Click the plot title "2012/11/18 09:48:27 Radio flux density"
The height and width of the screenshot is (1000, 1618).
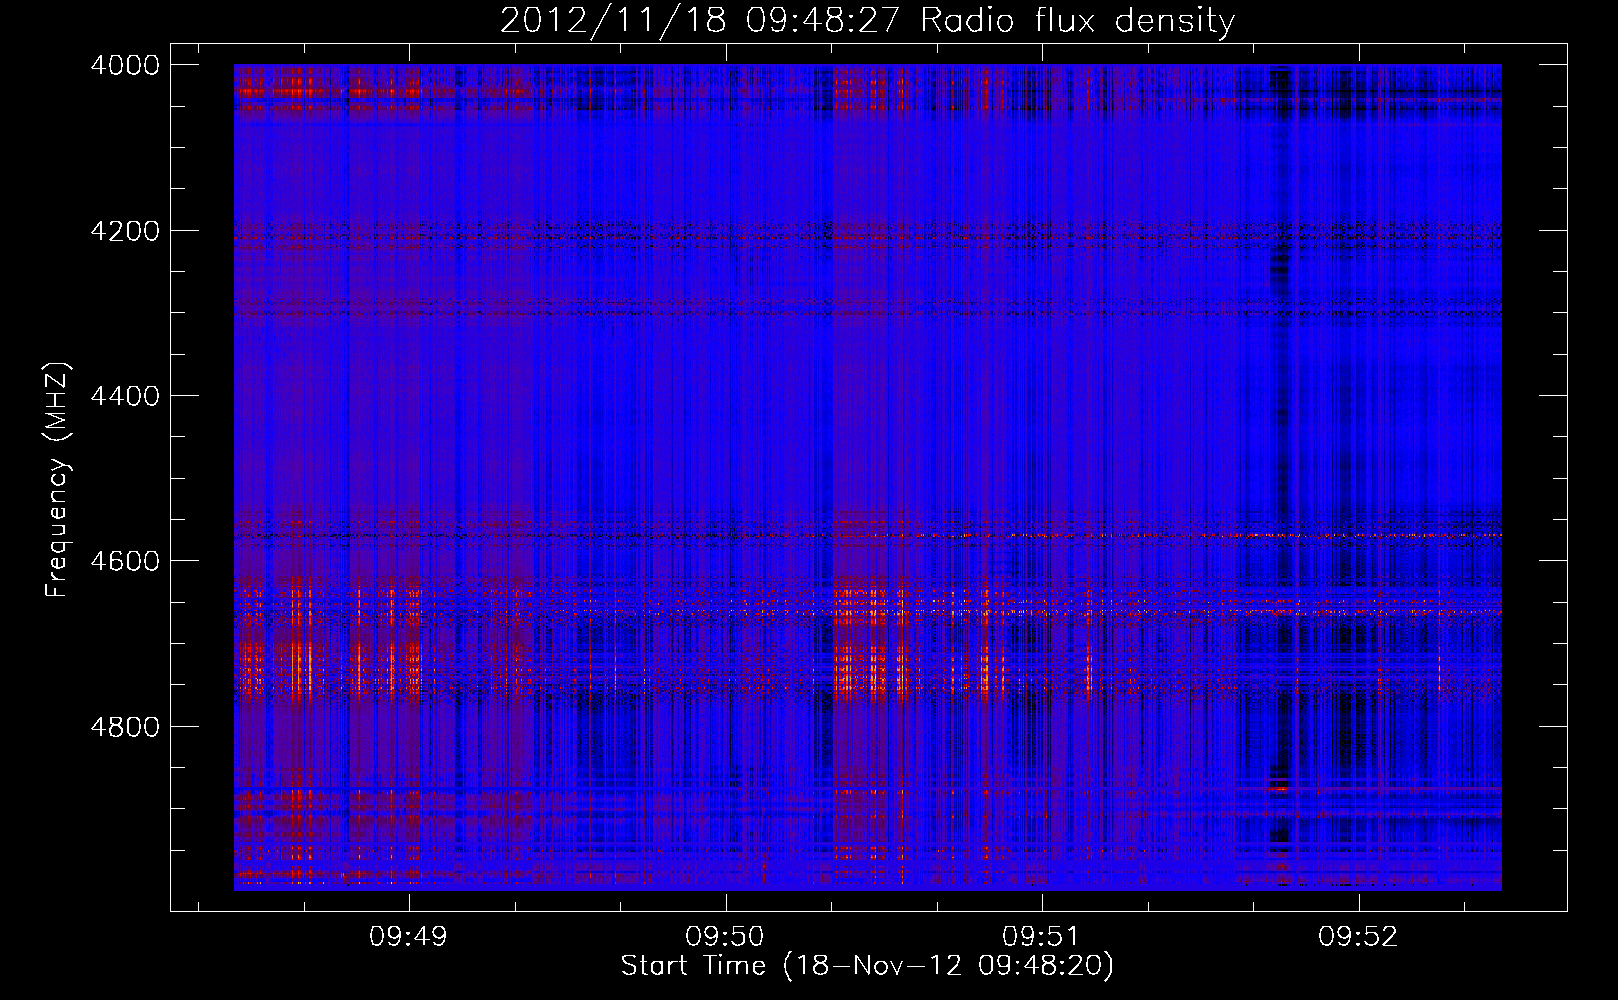click(x=867, y=21)
